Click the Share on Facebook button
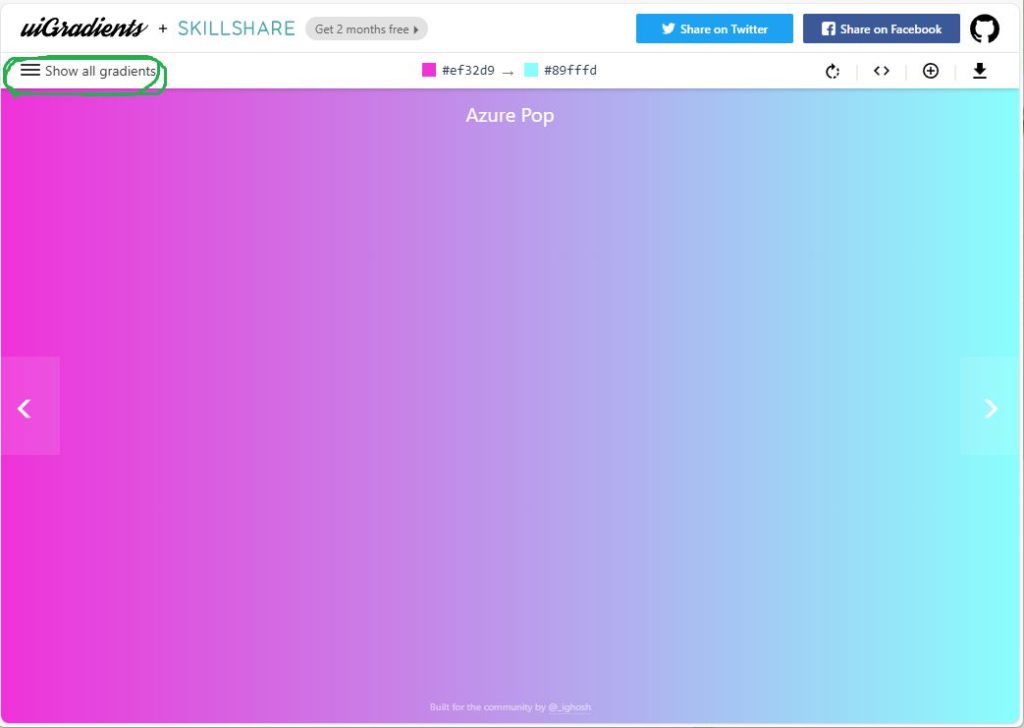The height and width of the screenshot is (728, 1024). coord(881,29)
